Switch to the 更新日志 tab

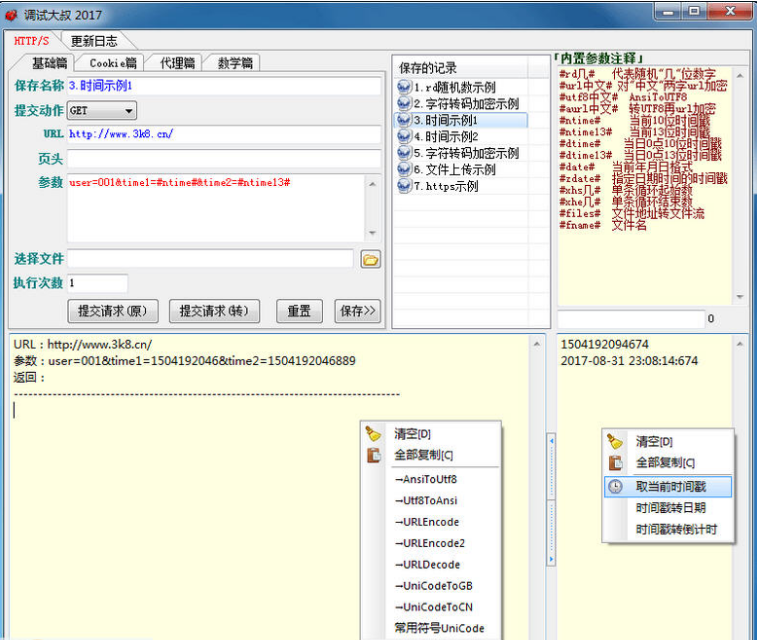click(x=94, y=41)
